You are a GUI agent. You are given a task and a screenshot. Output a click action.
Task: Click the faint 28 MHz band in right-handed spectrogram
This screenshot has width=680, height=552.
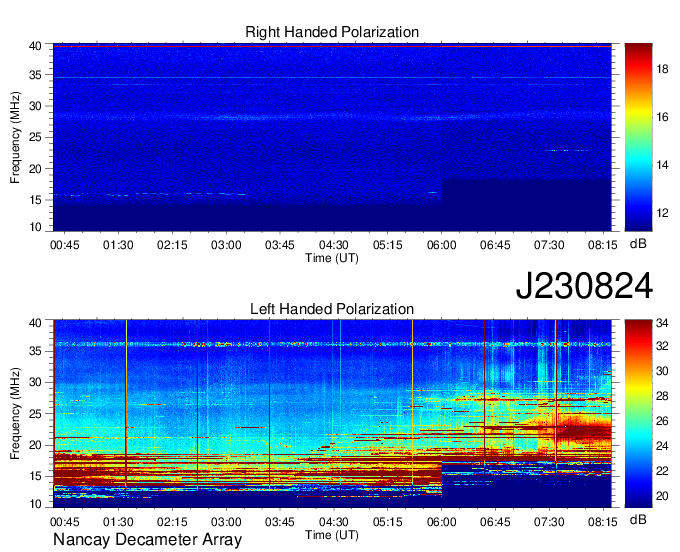332,117
